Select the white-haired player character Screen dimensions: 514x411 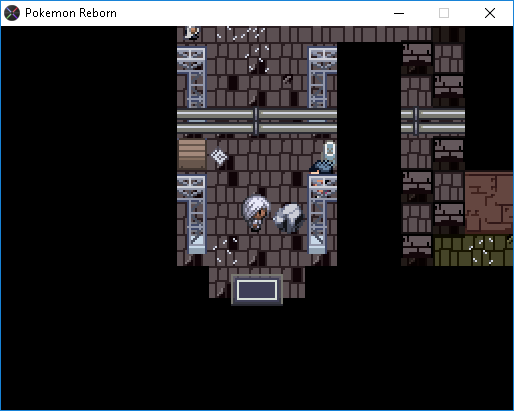(256, 213)
